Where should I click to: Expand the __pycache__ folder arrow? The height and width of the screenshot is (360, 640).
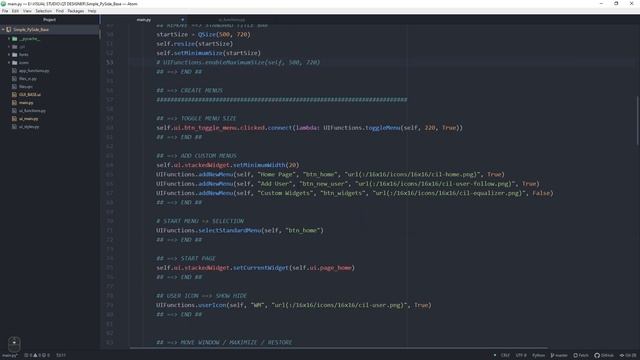[9, 39]
